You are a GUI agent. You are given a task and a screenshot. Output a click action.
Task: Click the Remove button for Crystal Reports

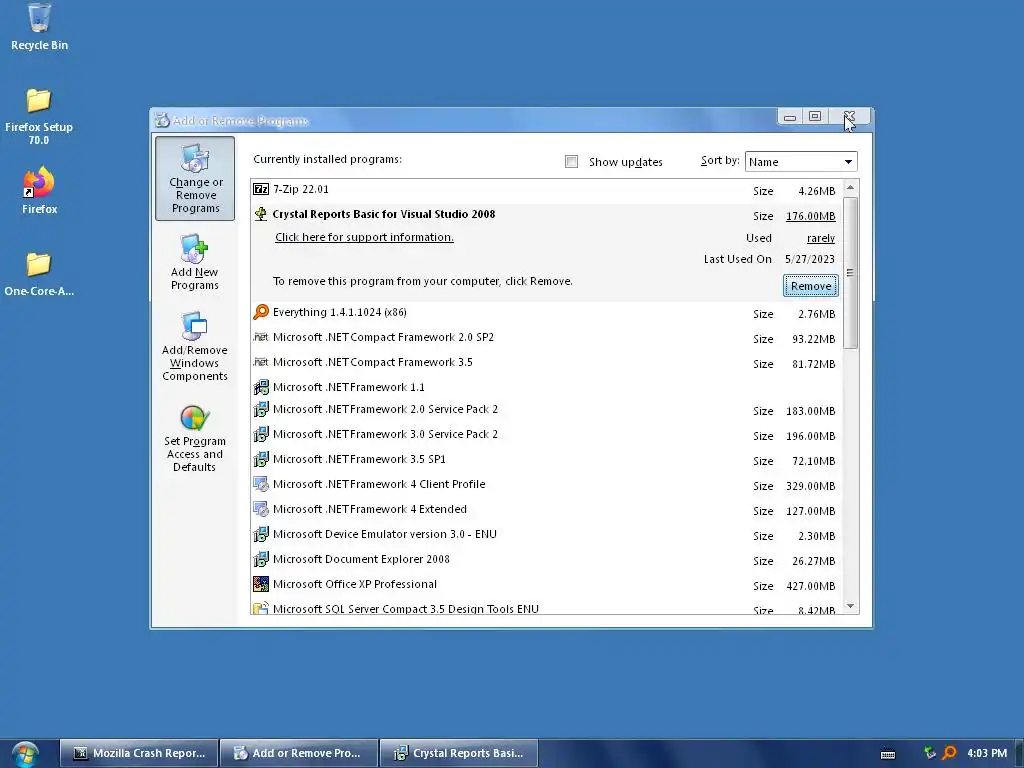click(x=810, y=286)
